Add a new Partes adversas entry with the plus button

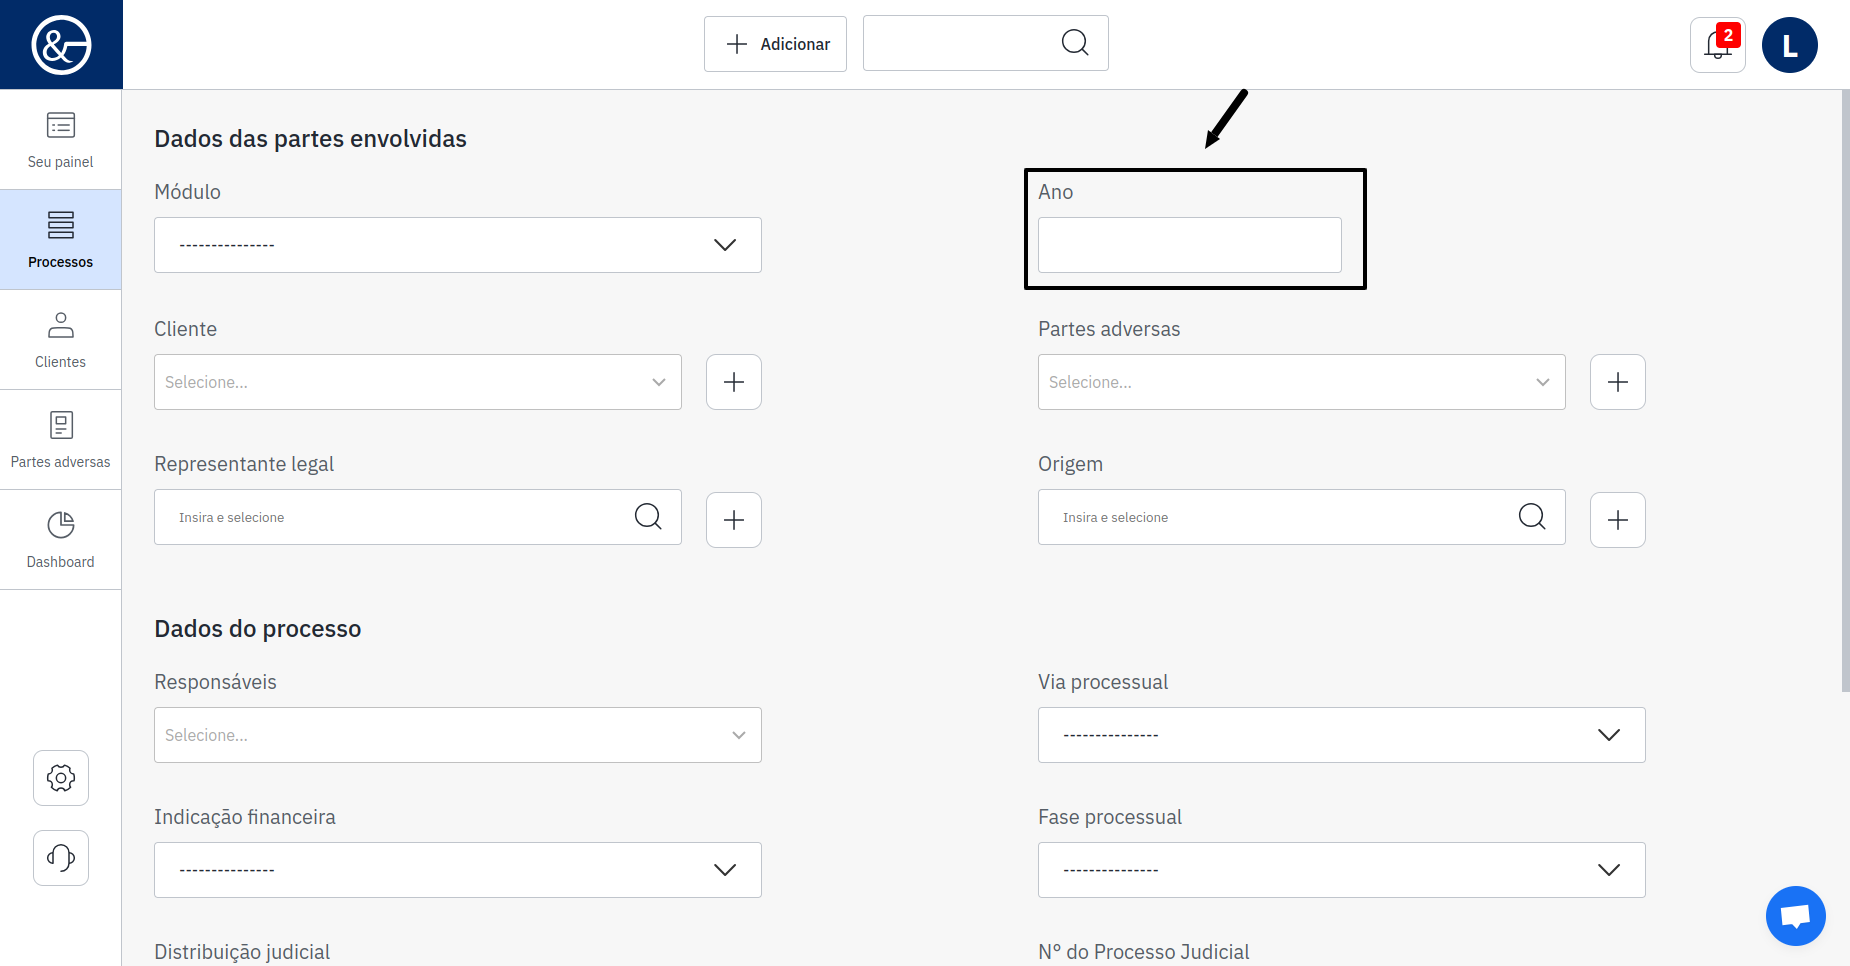pyautogui.click(x=1617, y=382)
